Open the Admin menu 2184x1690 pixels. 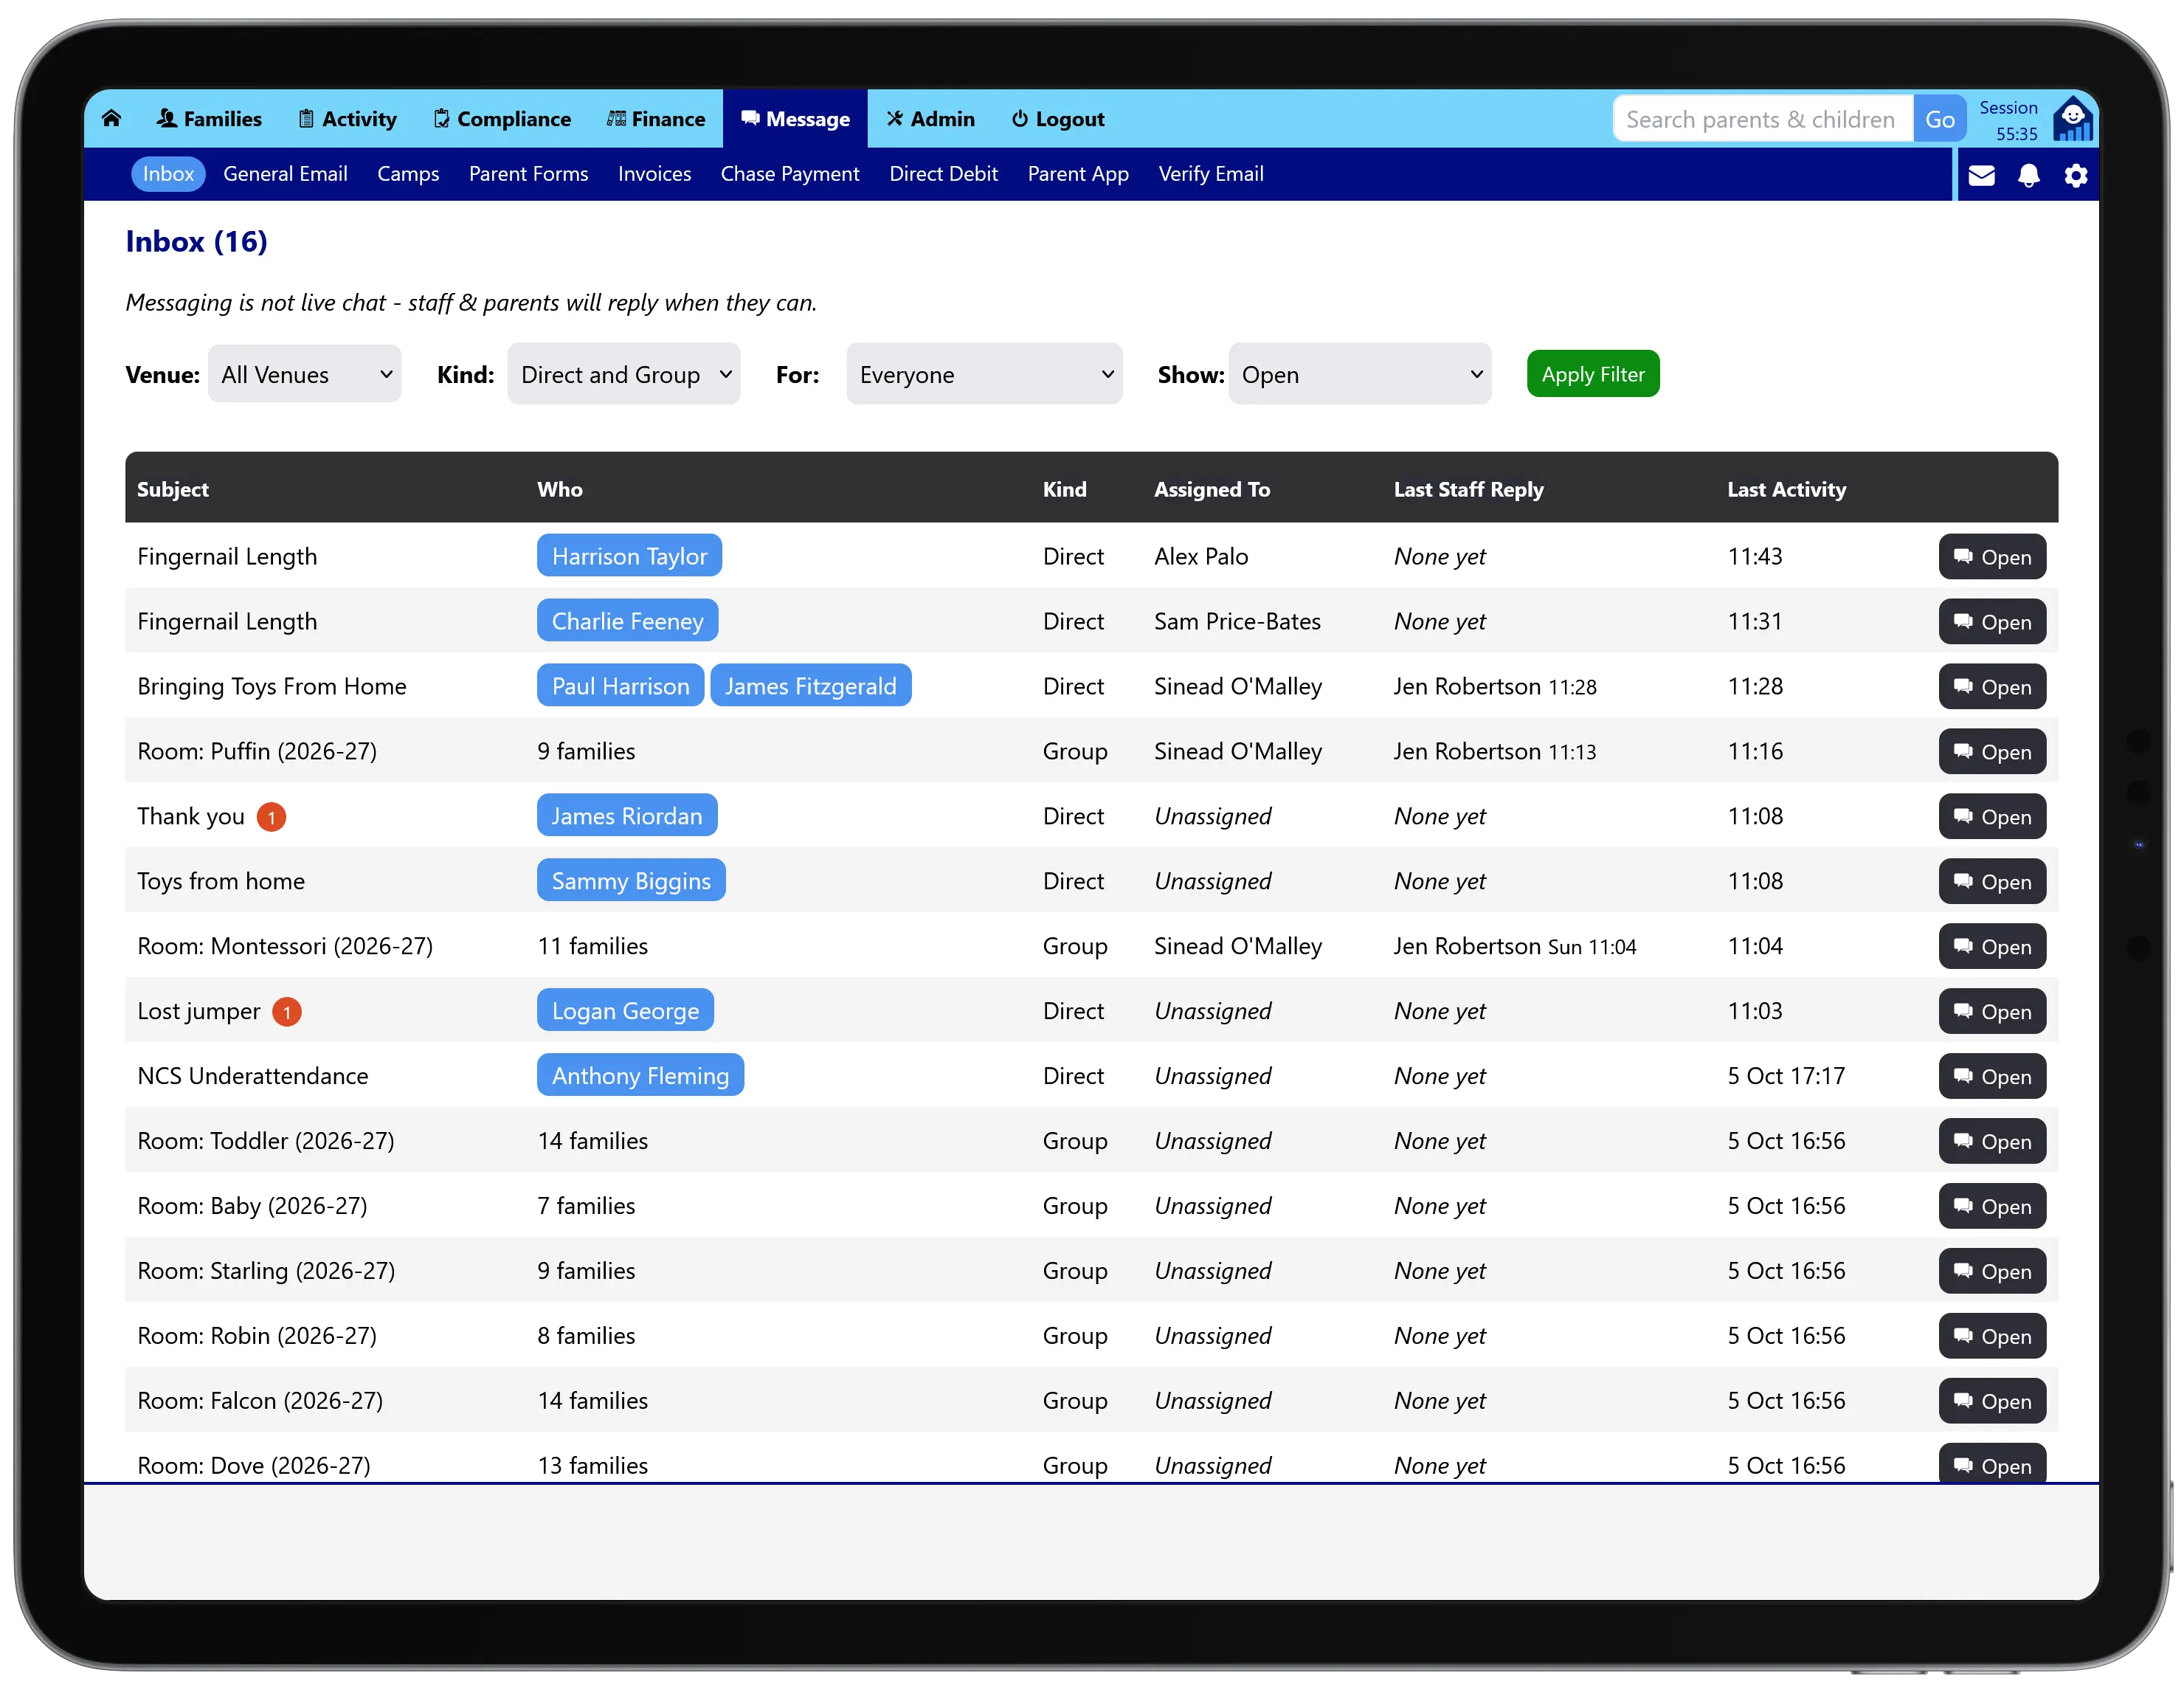[930, 119]
